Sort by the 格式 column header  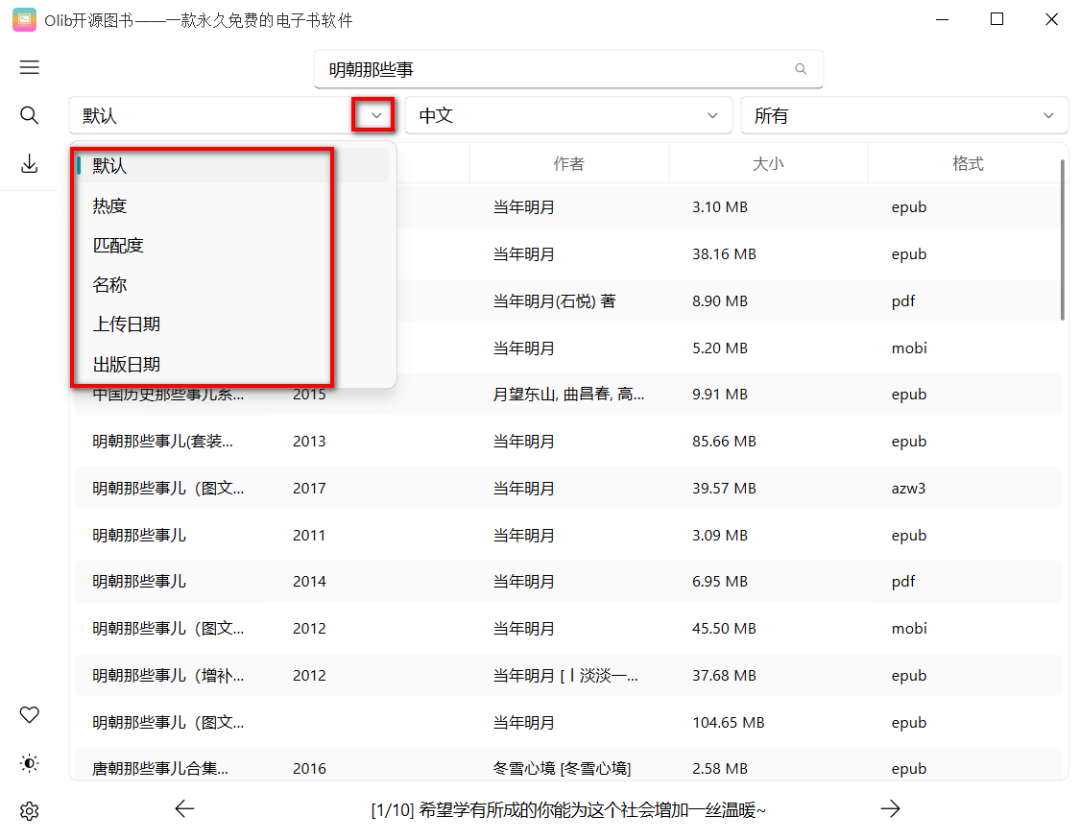[967, 164]
